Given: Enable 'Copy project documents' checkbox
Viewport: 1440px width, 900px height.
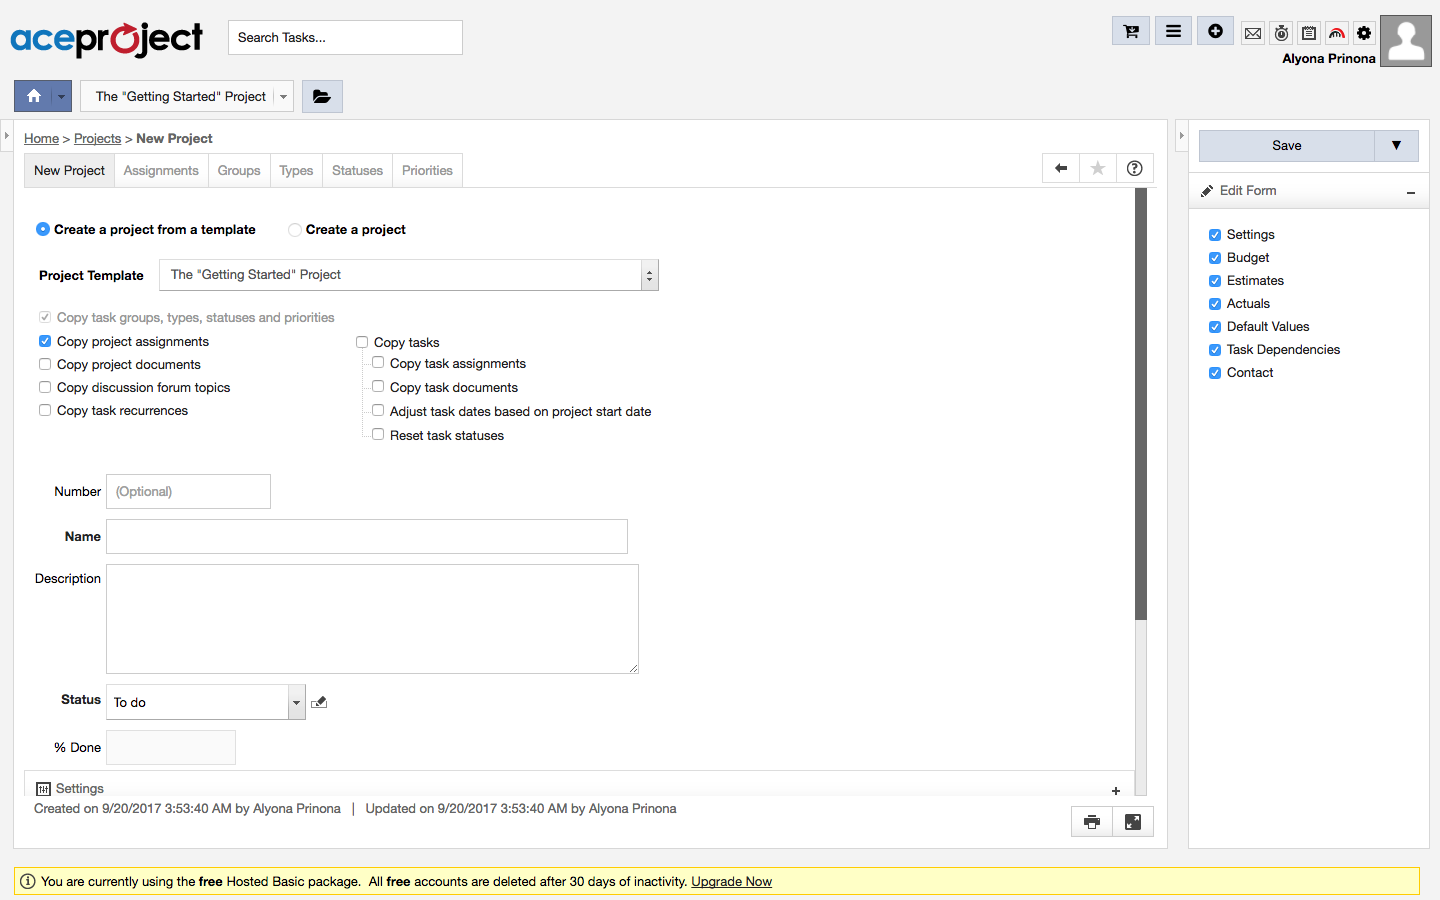Looking at the screenshot, I should point(45,365).
